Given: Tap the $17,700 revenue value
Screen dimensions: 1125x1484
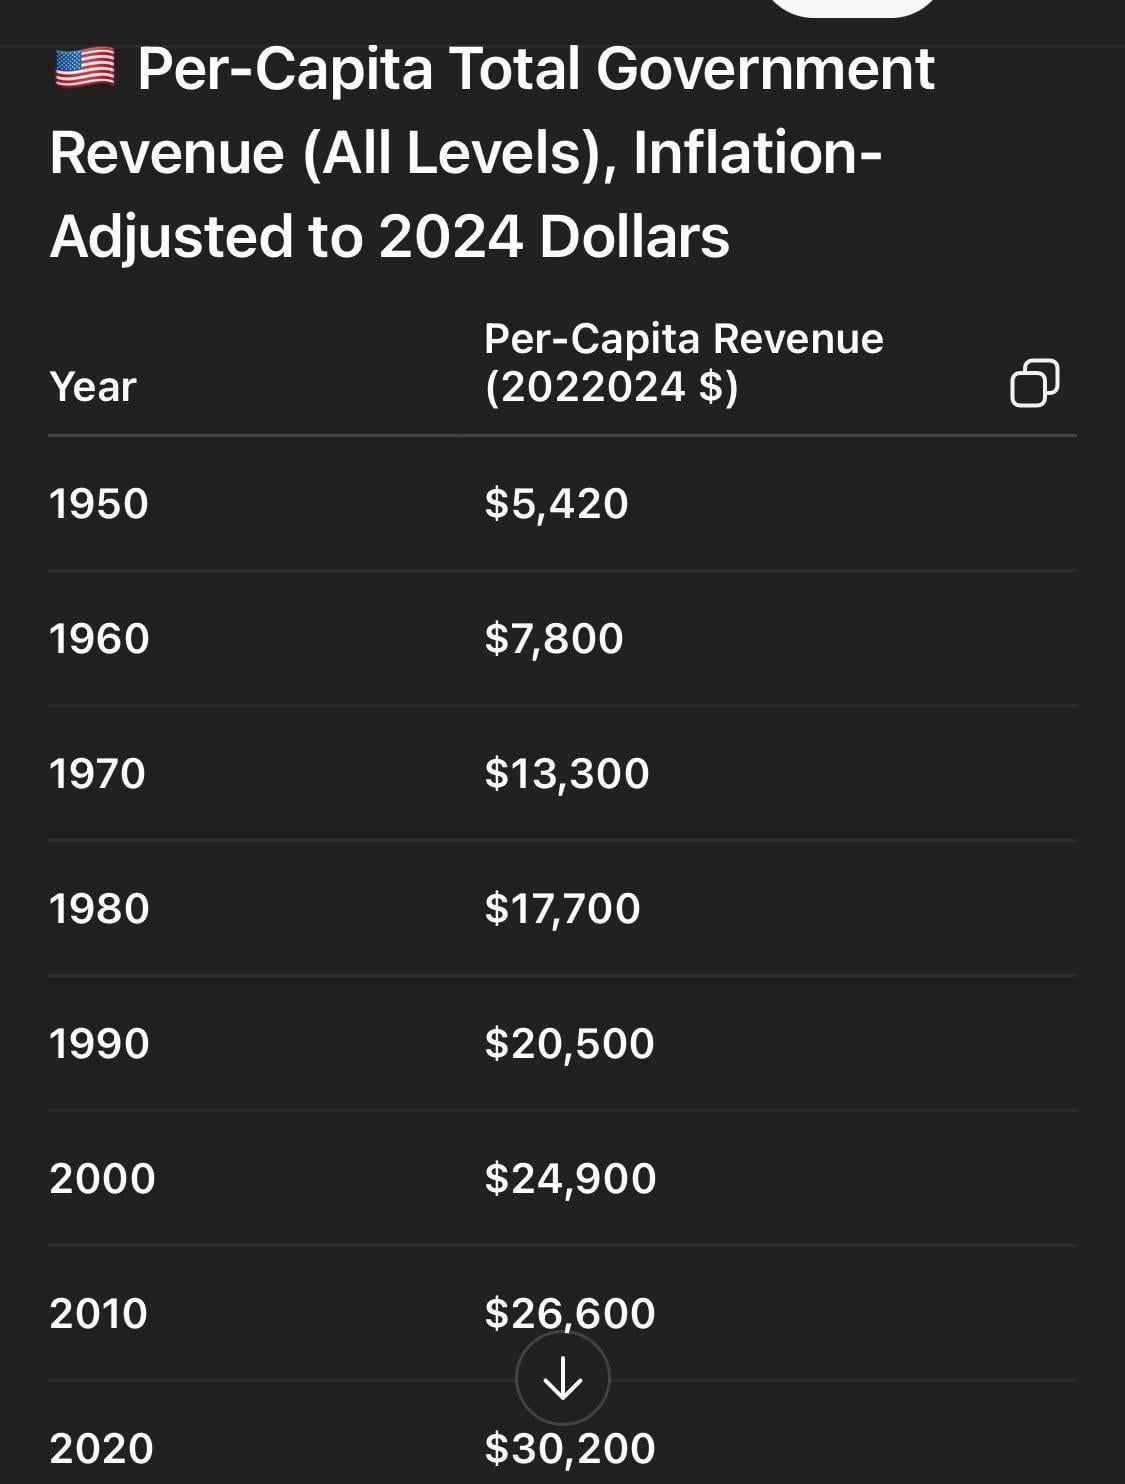Looking at the screenshot, I should [x=562, y=908].
